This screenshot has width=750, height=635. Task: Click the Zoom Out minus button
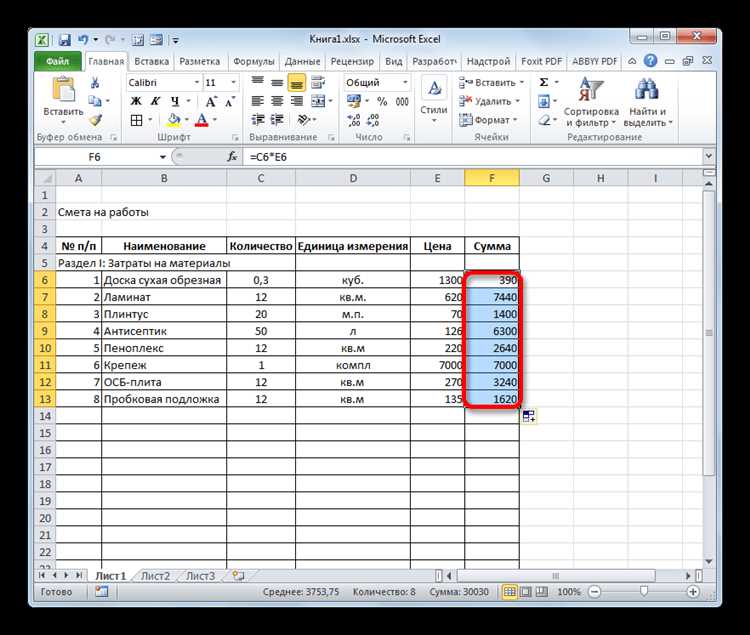(x=595, y=592)
